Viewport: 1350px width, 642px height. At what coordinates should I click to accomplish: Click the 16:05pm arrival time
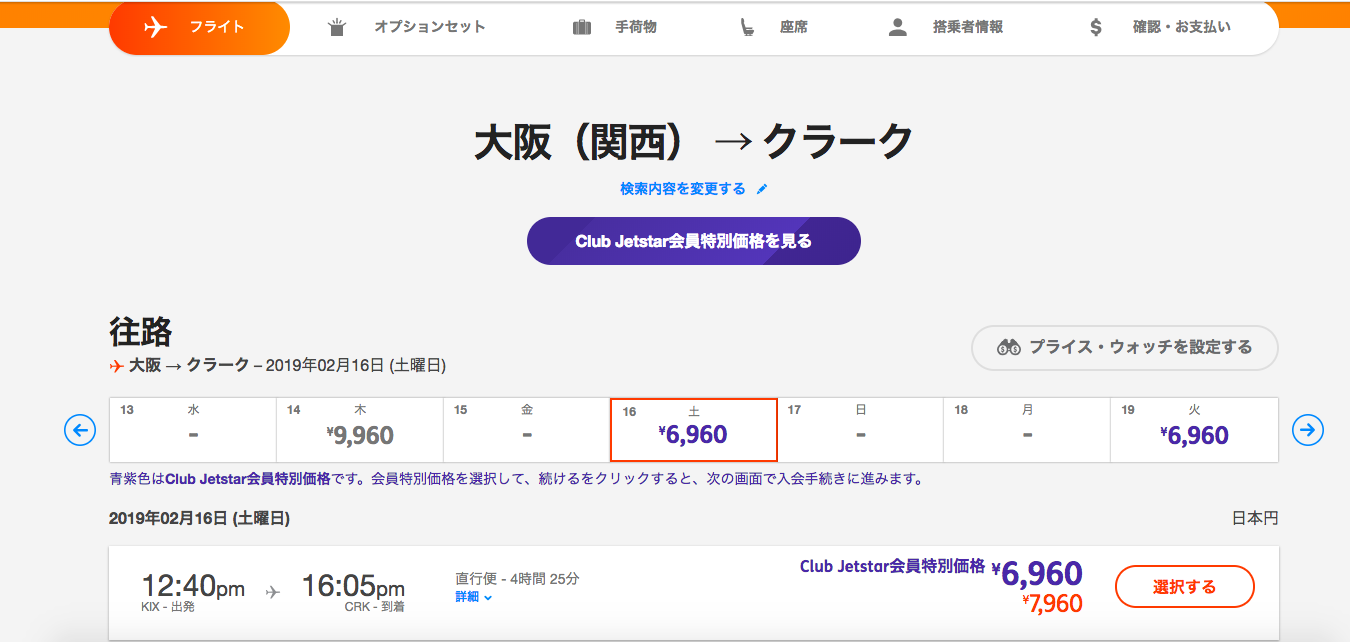coord(353,585)
